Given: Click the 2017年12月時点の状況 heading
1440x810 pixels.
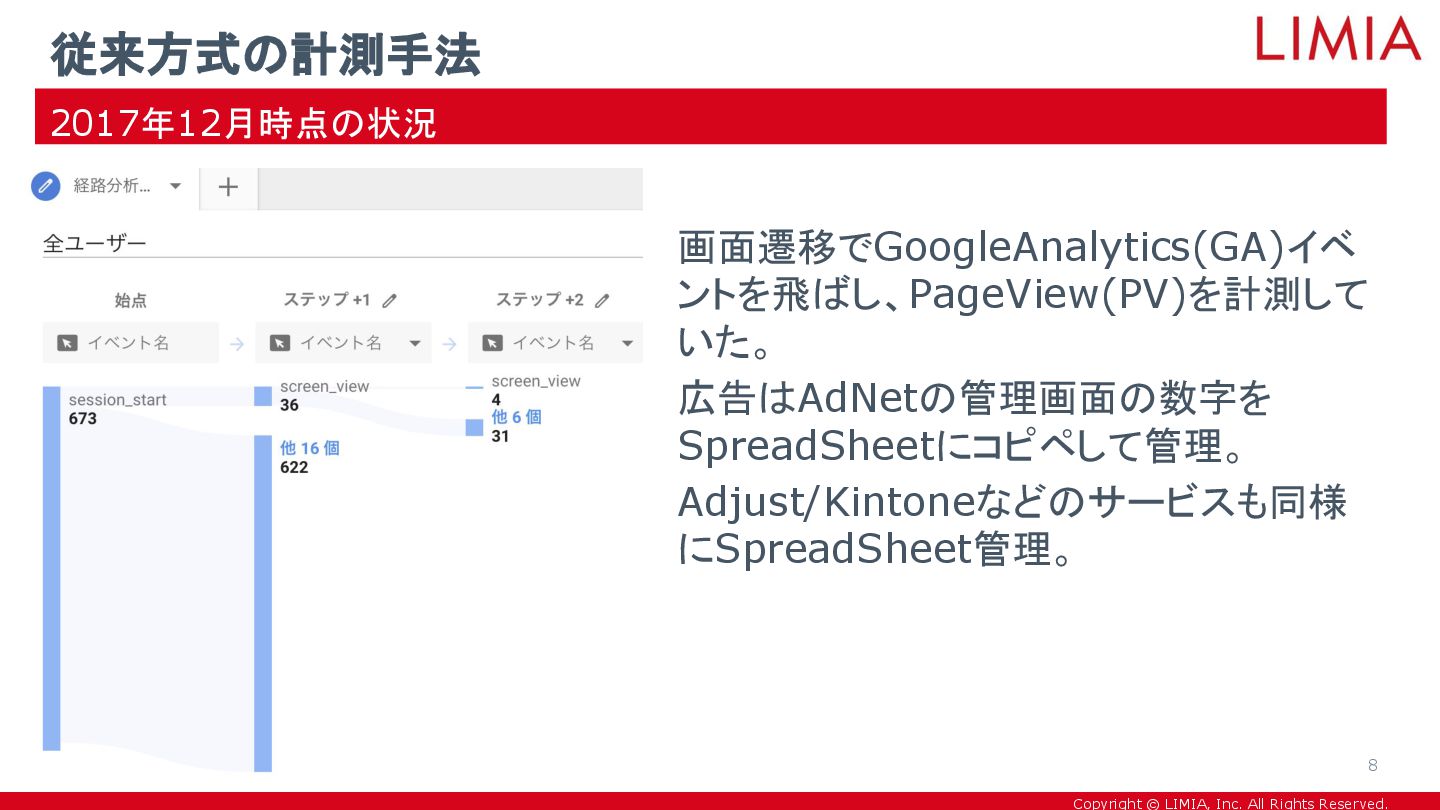Looking at the screenshot, I should pyautogui.click(x=243, y=122).
